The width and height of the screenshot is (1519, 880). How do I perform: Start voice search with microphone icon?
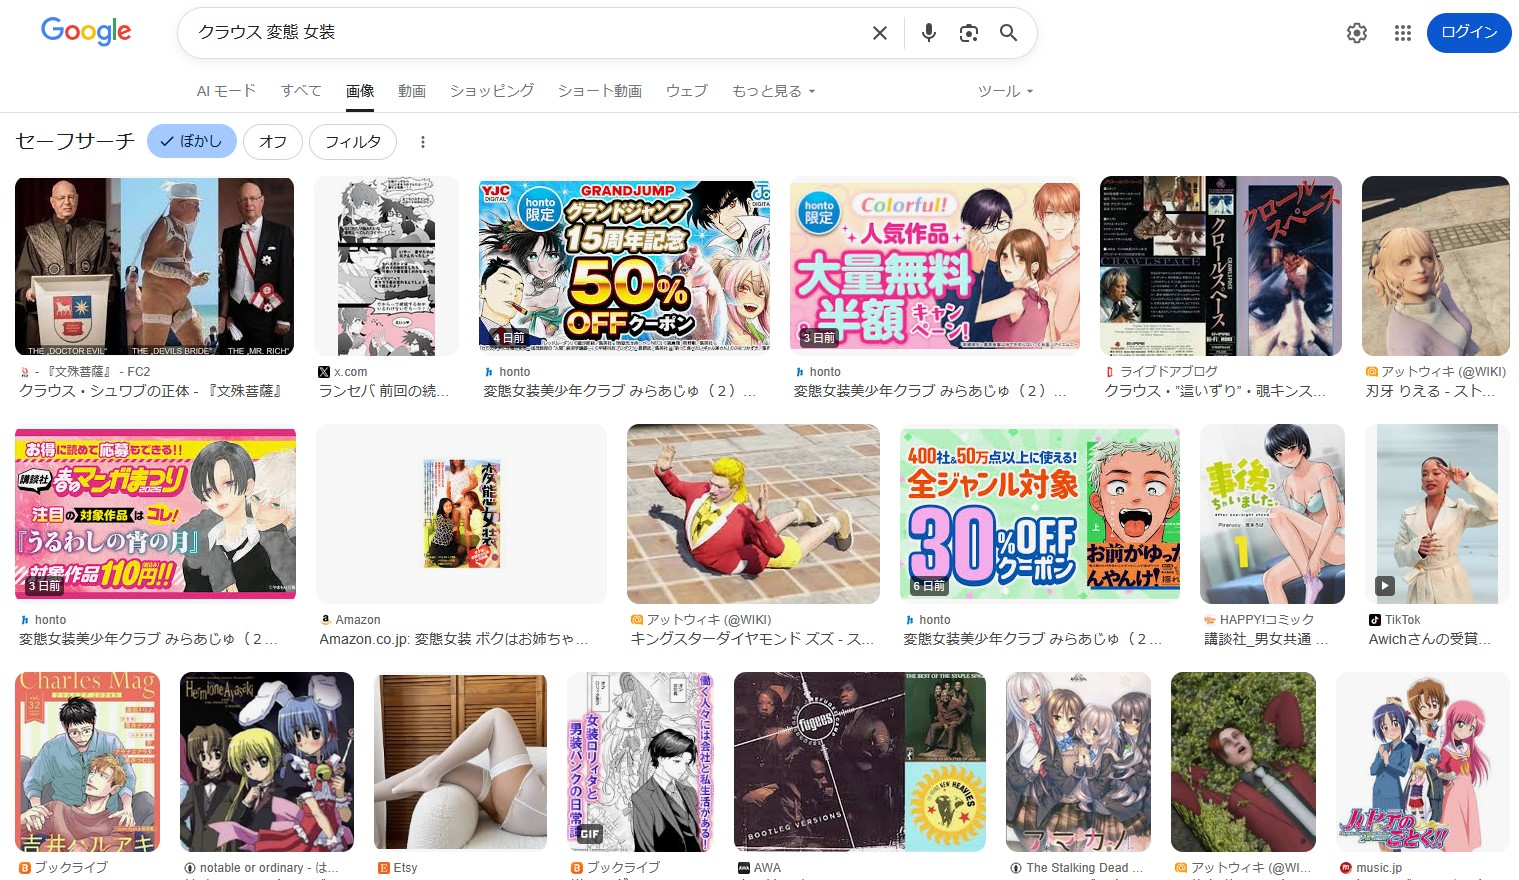pos(928,33)
